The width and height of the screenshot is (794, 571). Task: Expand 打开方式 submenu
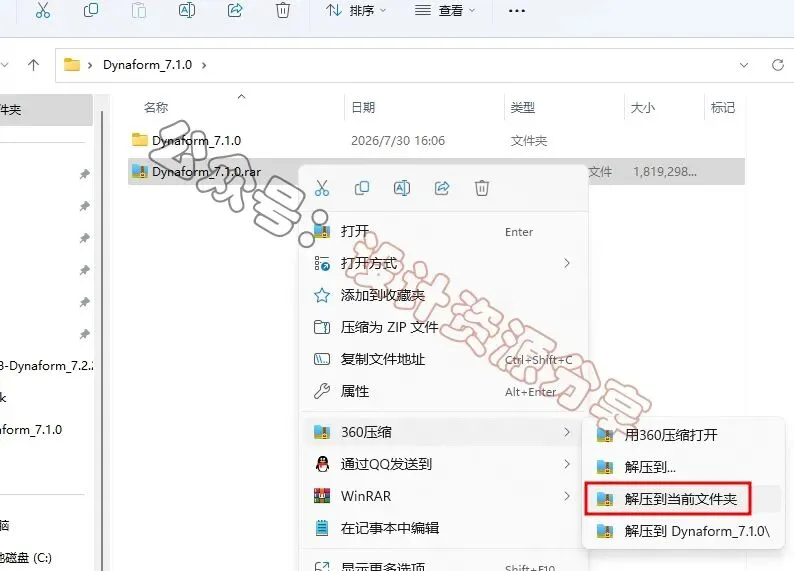tap(444, 263)
